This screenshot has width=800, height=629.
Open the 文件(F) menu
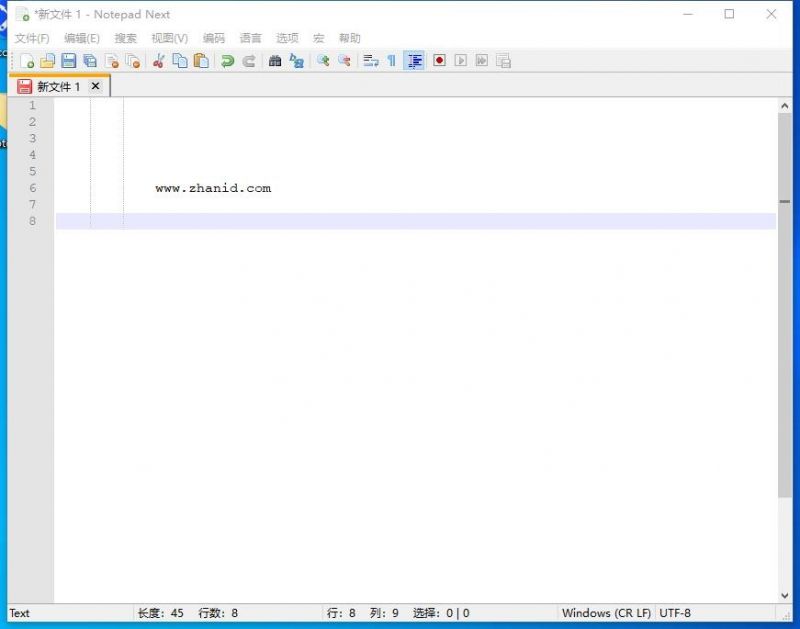coord(32,38)
